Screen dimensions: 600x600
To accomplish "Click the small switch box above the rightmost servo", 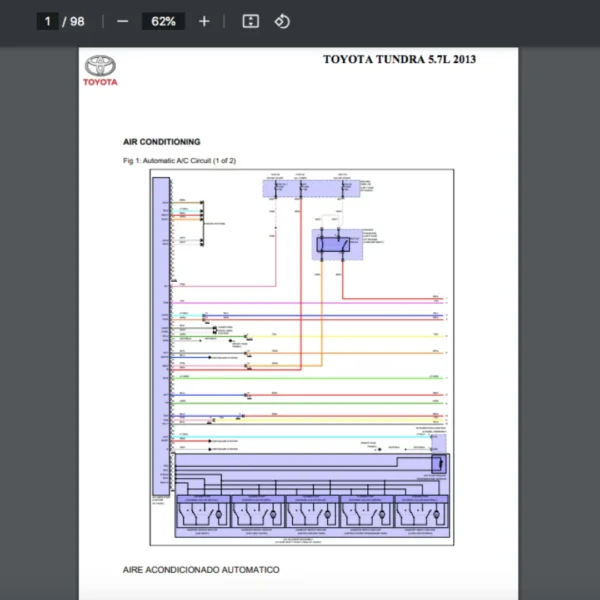I will click(x=438, y=464).
